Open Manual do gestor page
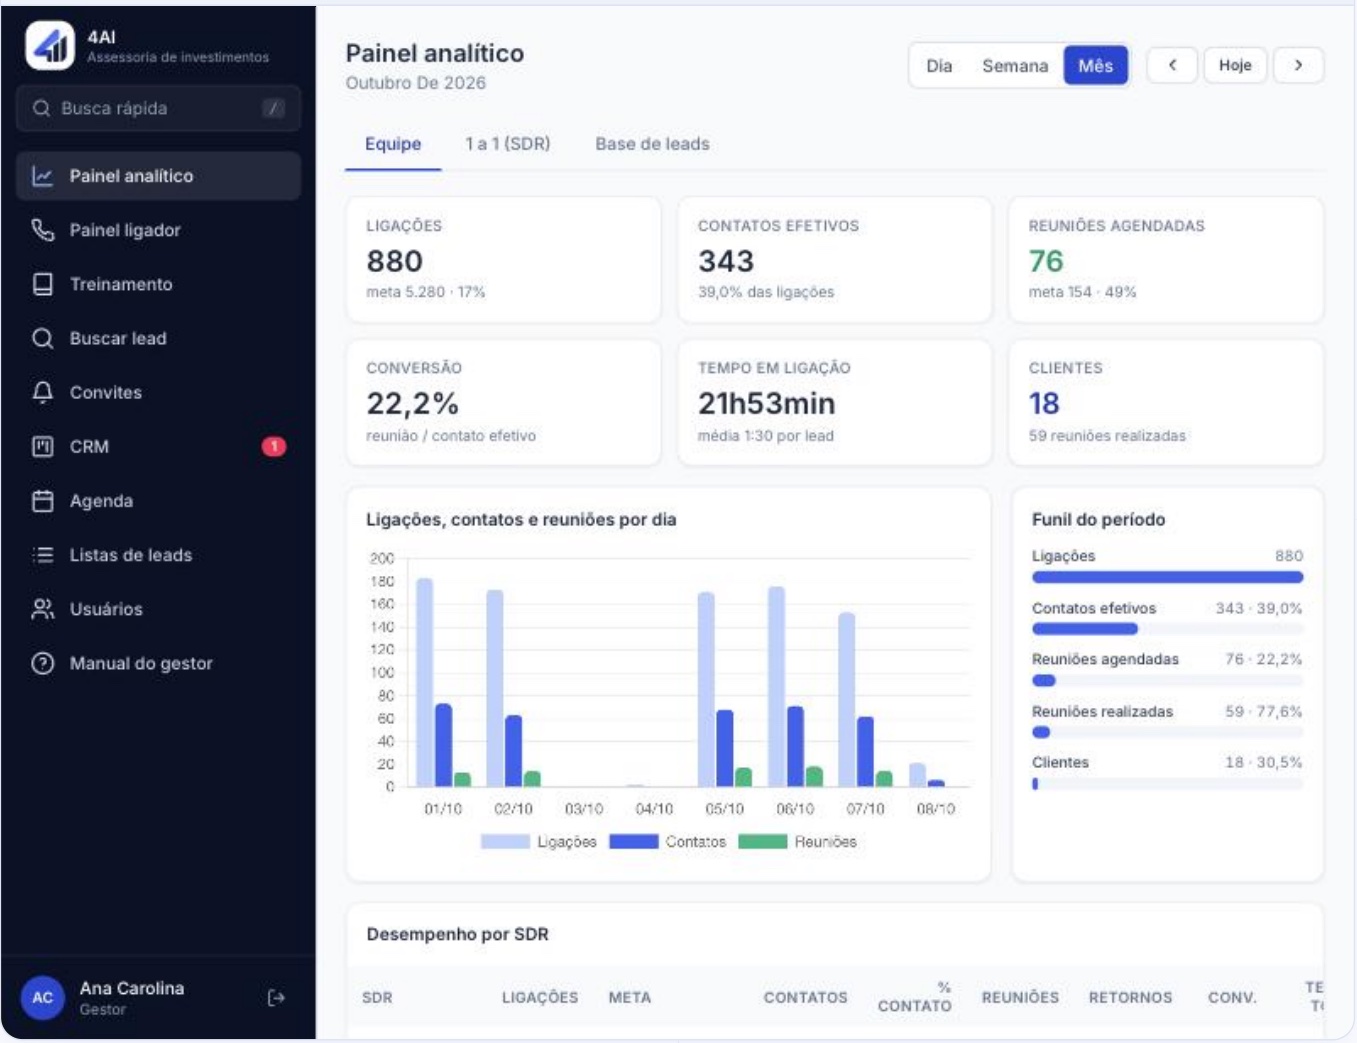Image resolution: width=1357 pixels, height=1043 pixels. tap(159, 663)
